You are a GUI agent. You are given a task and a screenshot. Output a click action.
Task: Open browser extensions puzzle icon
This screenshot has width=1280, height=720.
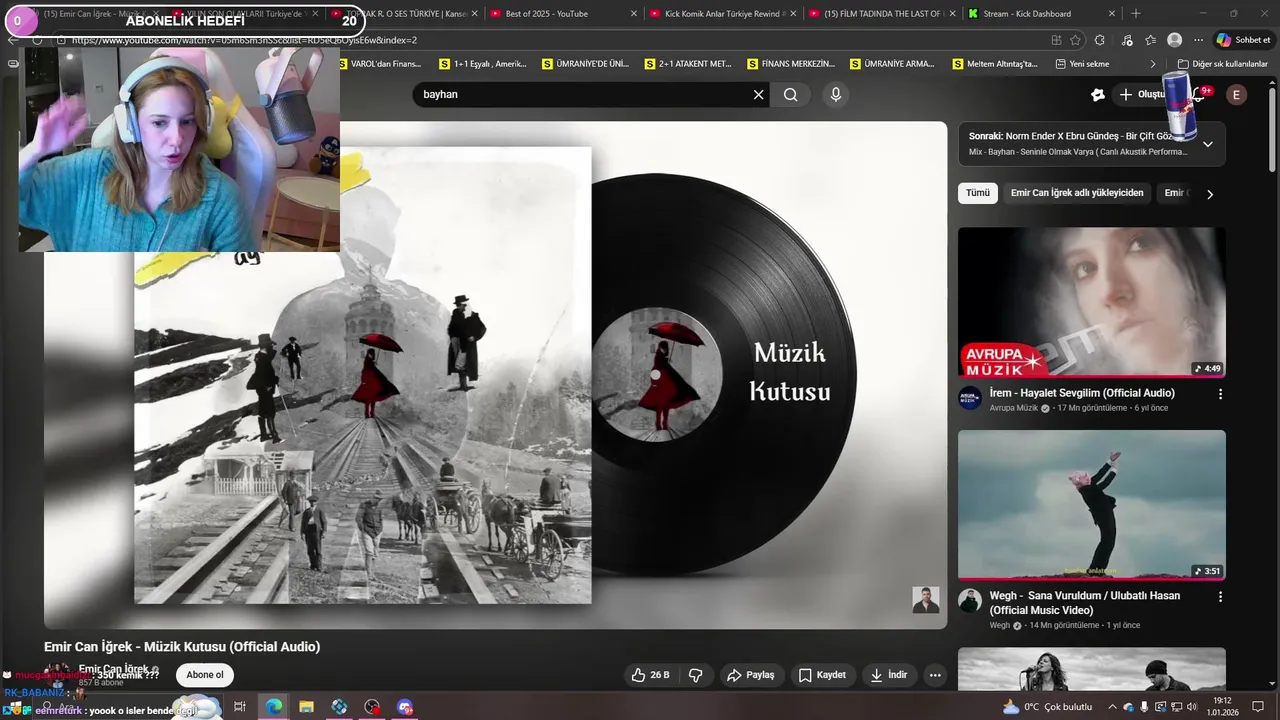pos(1099,40)
